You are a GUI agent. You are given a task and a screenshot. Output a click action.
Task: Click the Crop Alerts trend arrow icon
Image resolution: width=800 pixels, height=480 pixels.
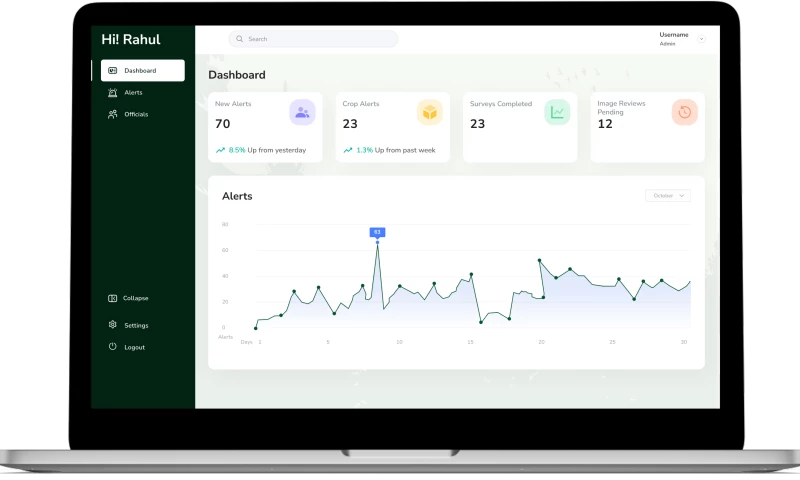(x=348, y=150)
